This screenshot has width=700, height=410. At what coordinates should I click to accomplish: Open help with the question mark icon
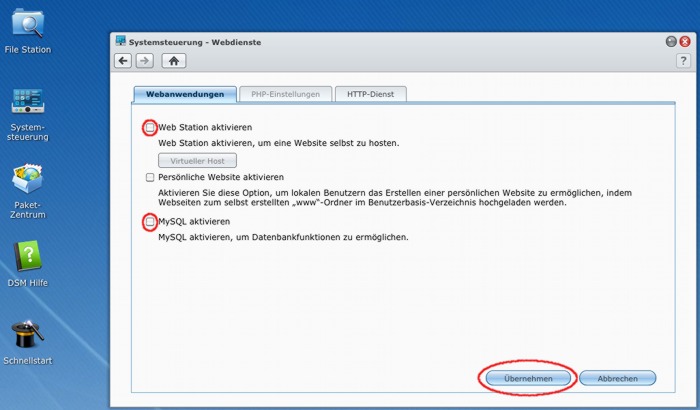pyautogui.click(x=683, y=61)
